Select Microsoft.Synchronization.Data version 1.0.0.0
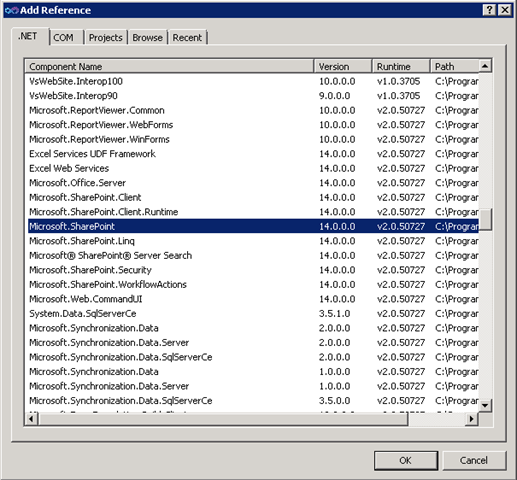 (x=253, y=371)
